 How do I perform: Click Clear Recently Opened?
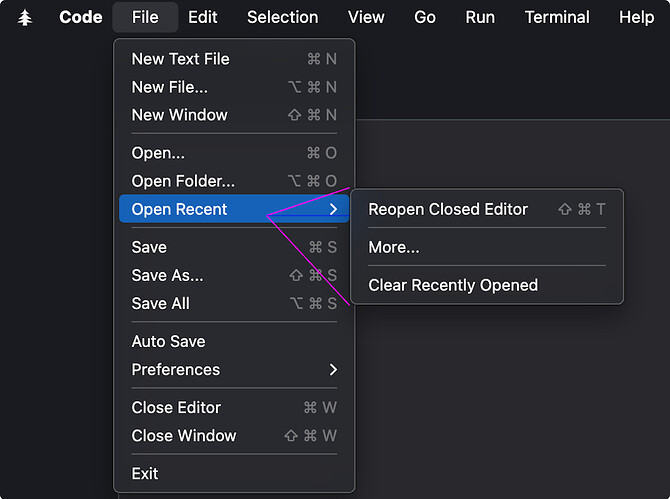coord(487,285)
